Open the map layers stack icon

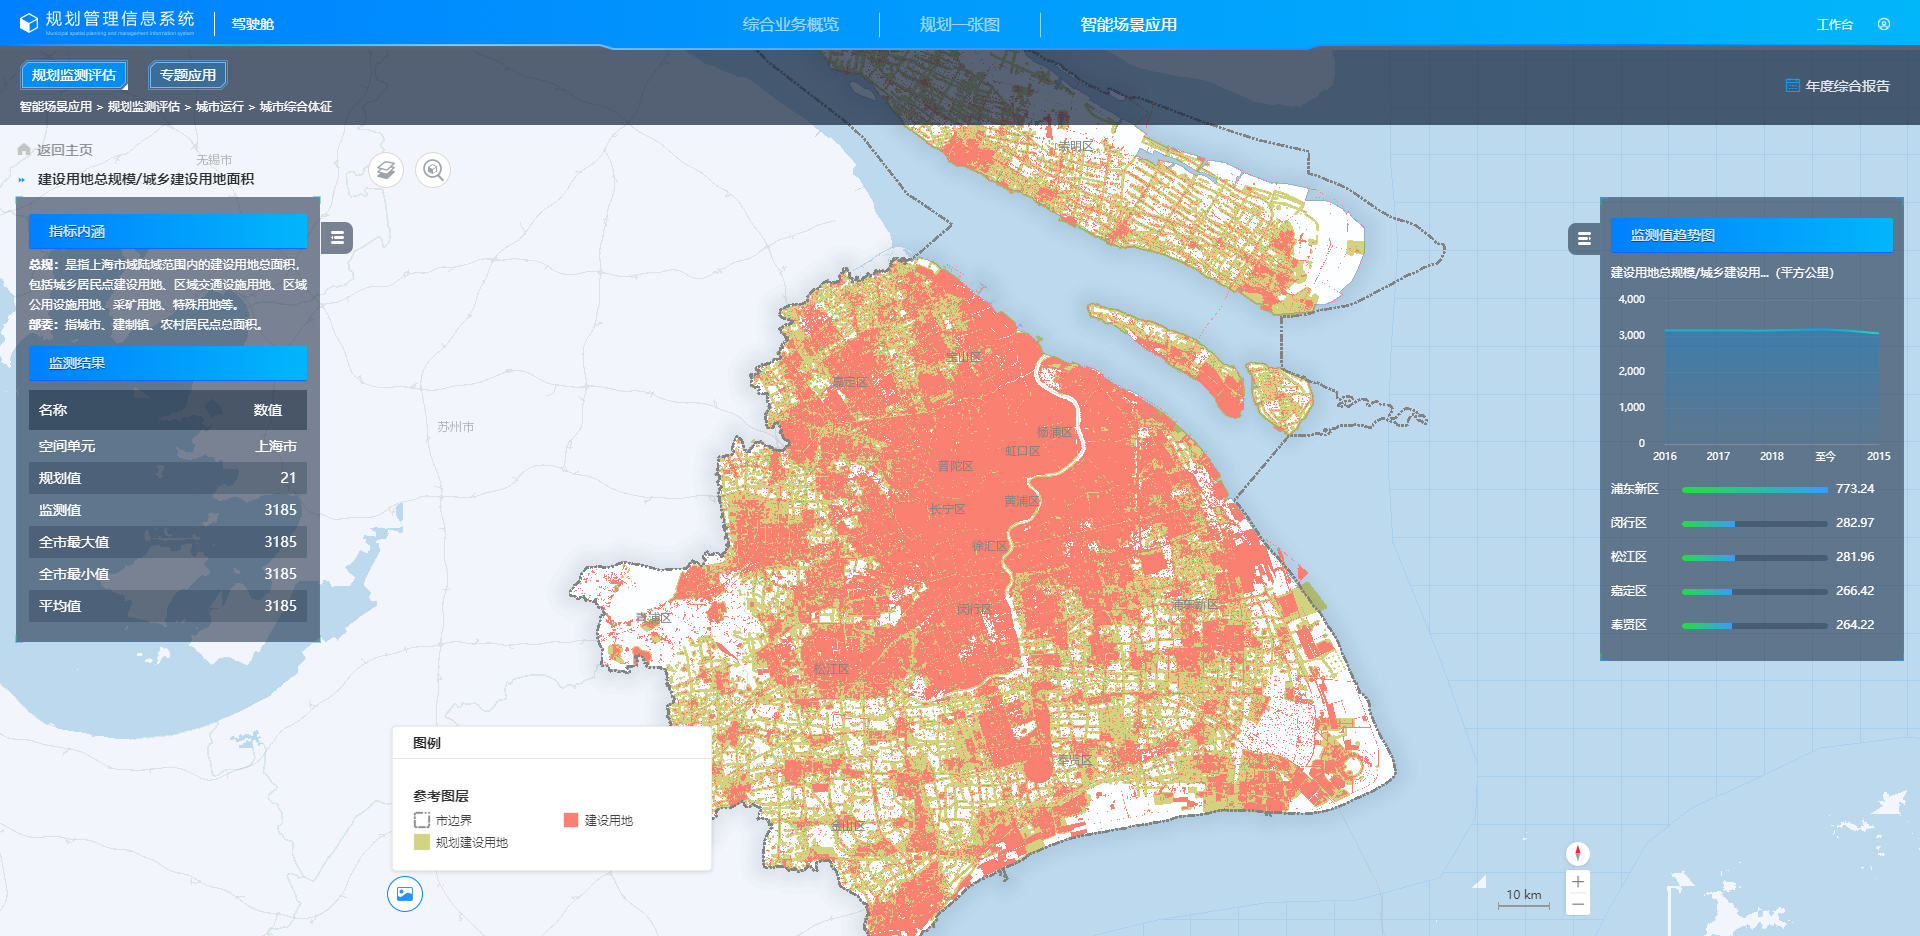point(386,170)
